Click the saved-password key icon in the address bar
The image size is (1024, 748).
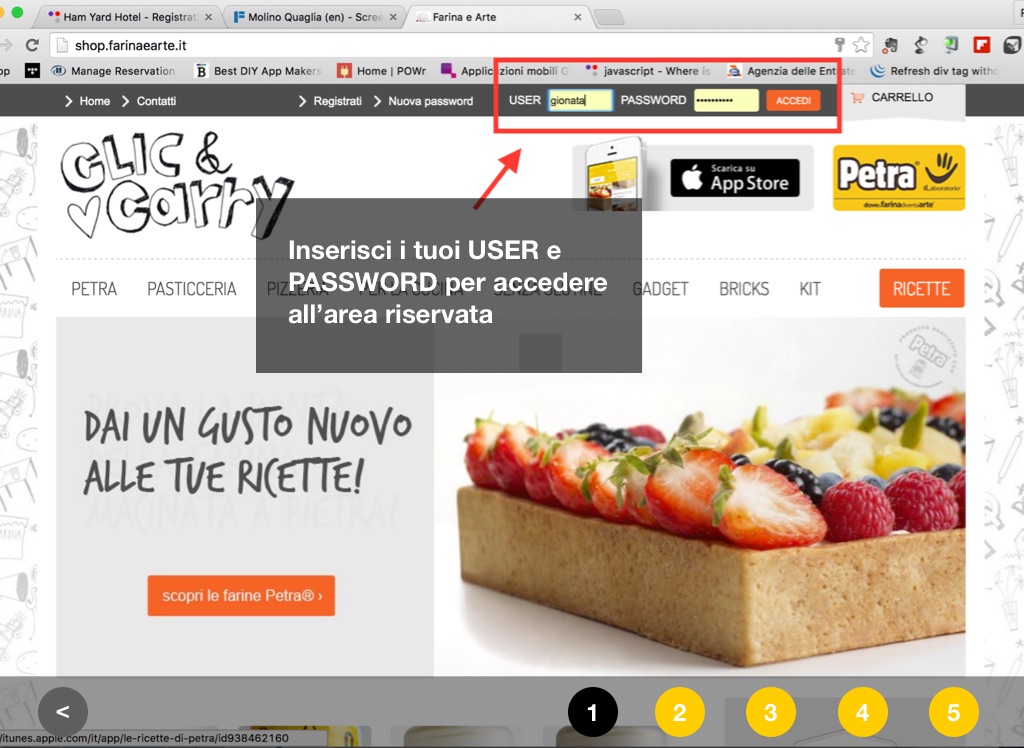tap(840, 45)
